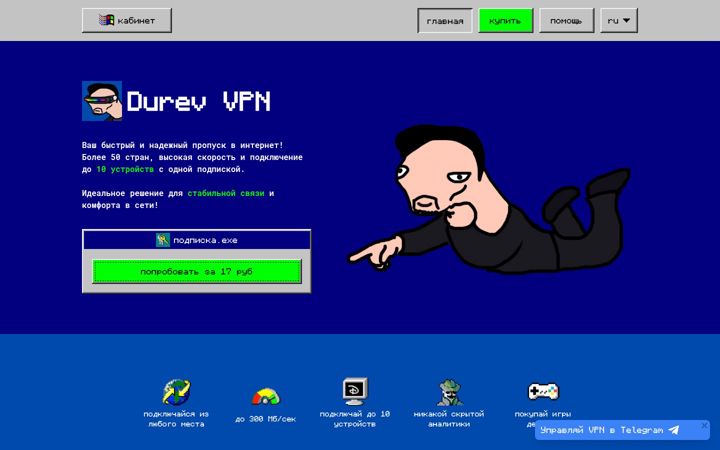Click the green 10 устройств text

tap(125, 169)
